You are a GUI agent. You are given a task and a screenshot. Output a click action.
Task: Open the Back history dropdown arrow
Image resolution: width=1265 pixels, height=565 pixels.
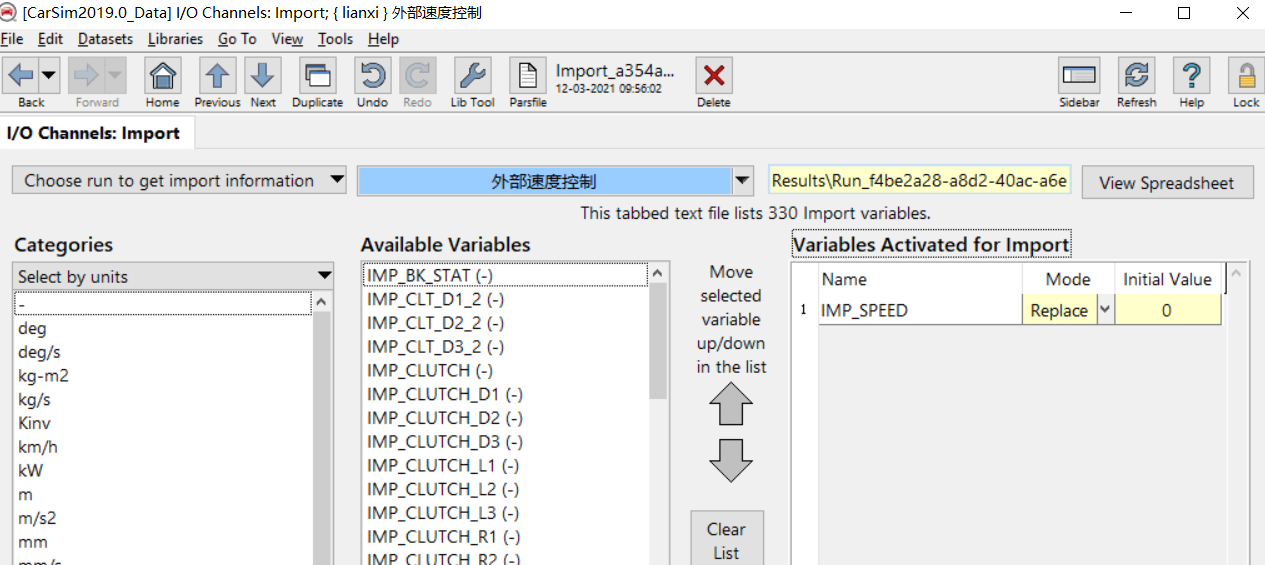pos(49,75)
